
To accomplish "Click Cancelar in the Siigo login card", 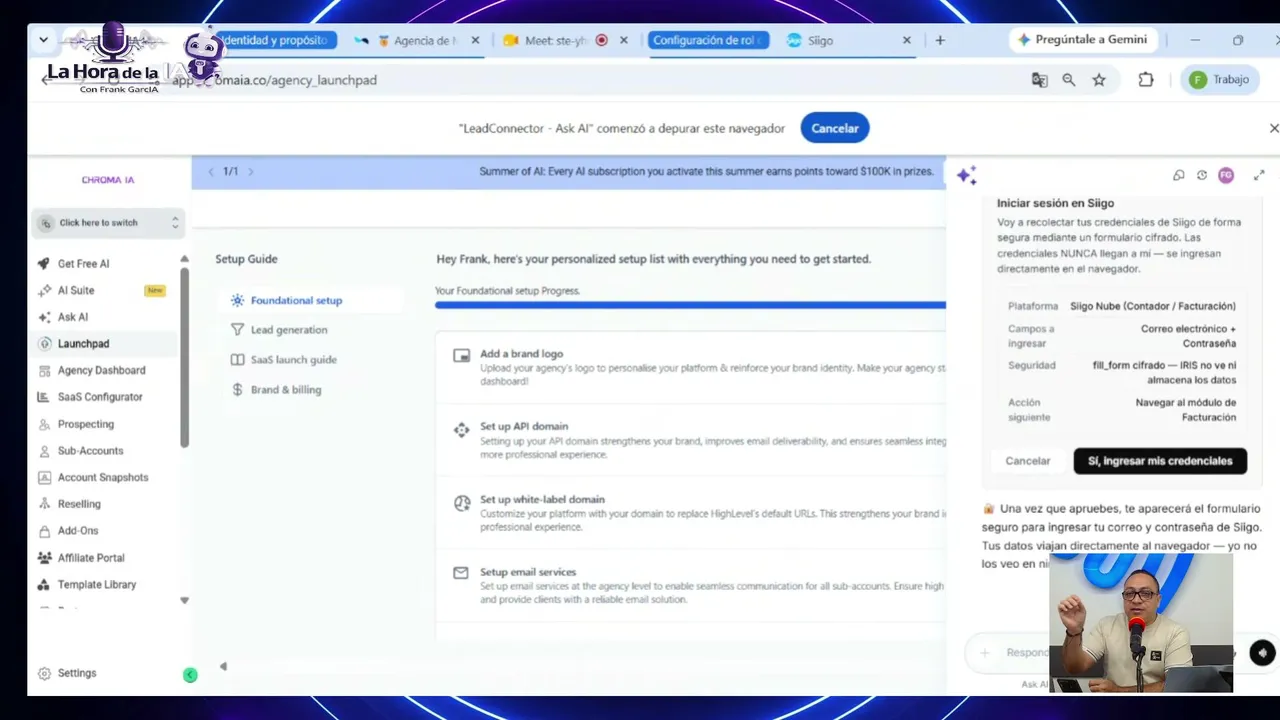I will 1028,461.
